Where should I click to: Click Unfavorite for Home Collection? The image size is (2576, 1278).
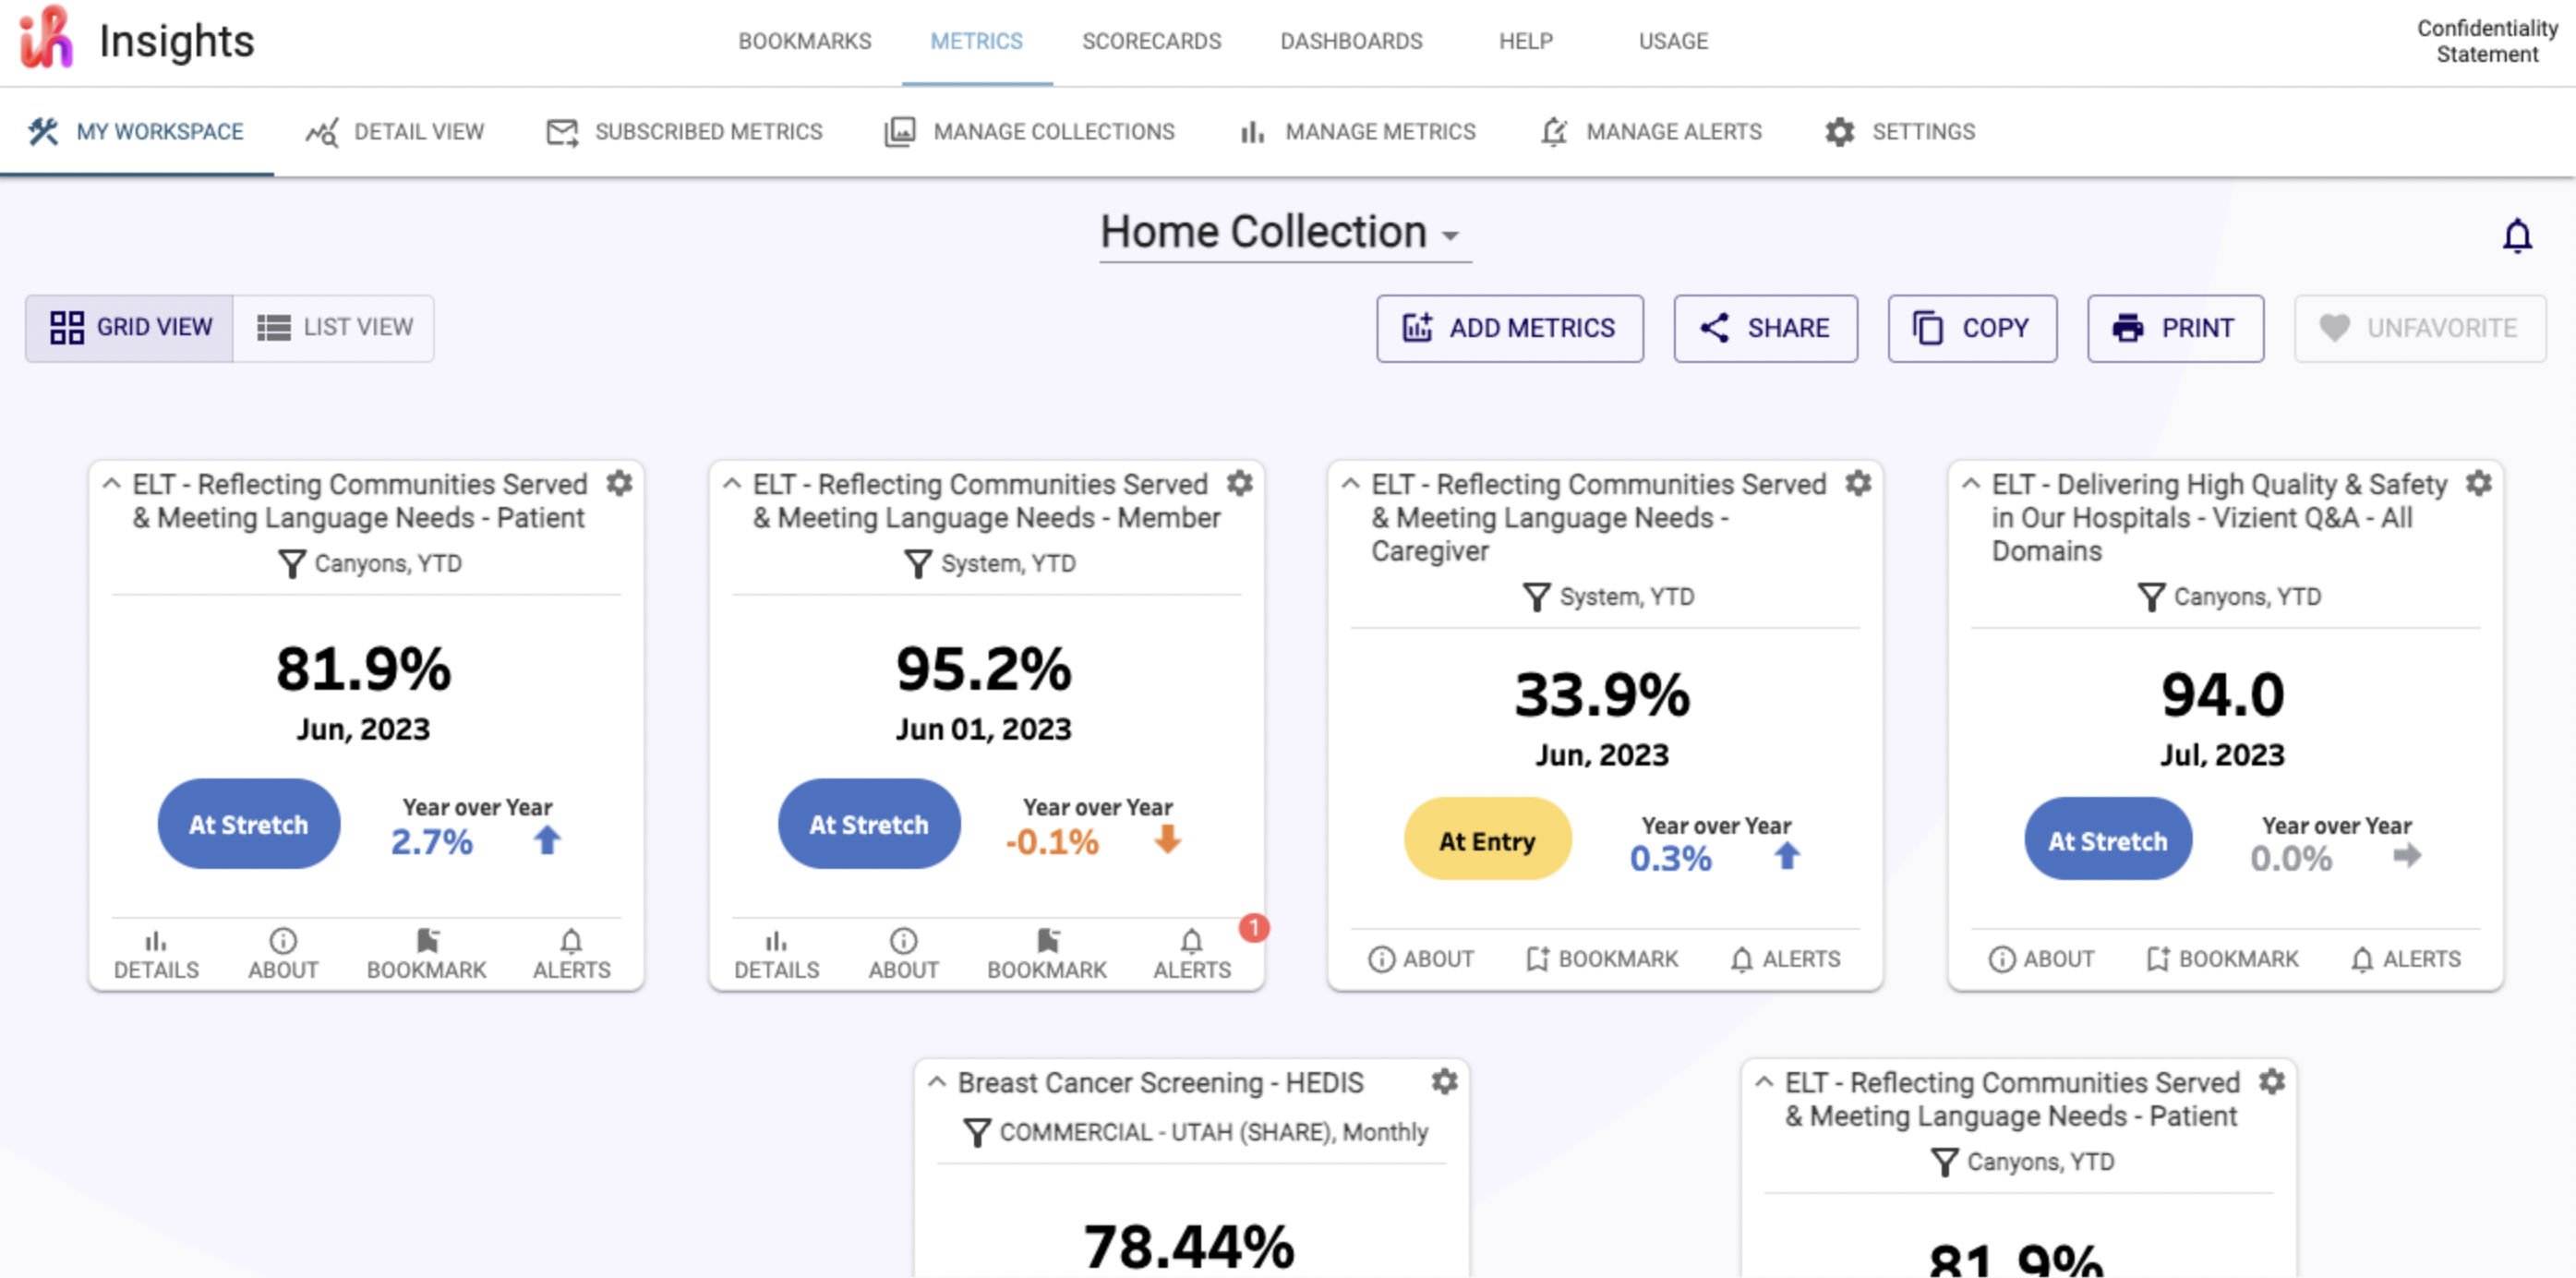tap(2419, 328)
